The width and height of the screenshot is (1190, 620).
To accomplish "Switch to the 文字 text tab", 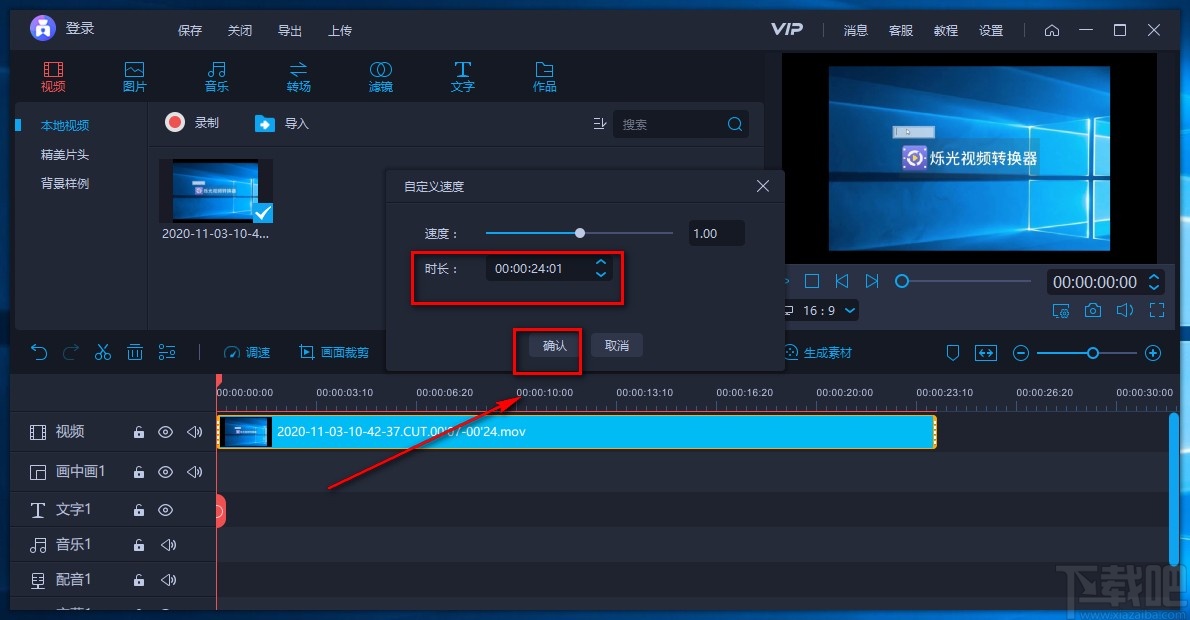I will [462, 75].
